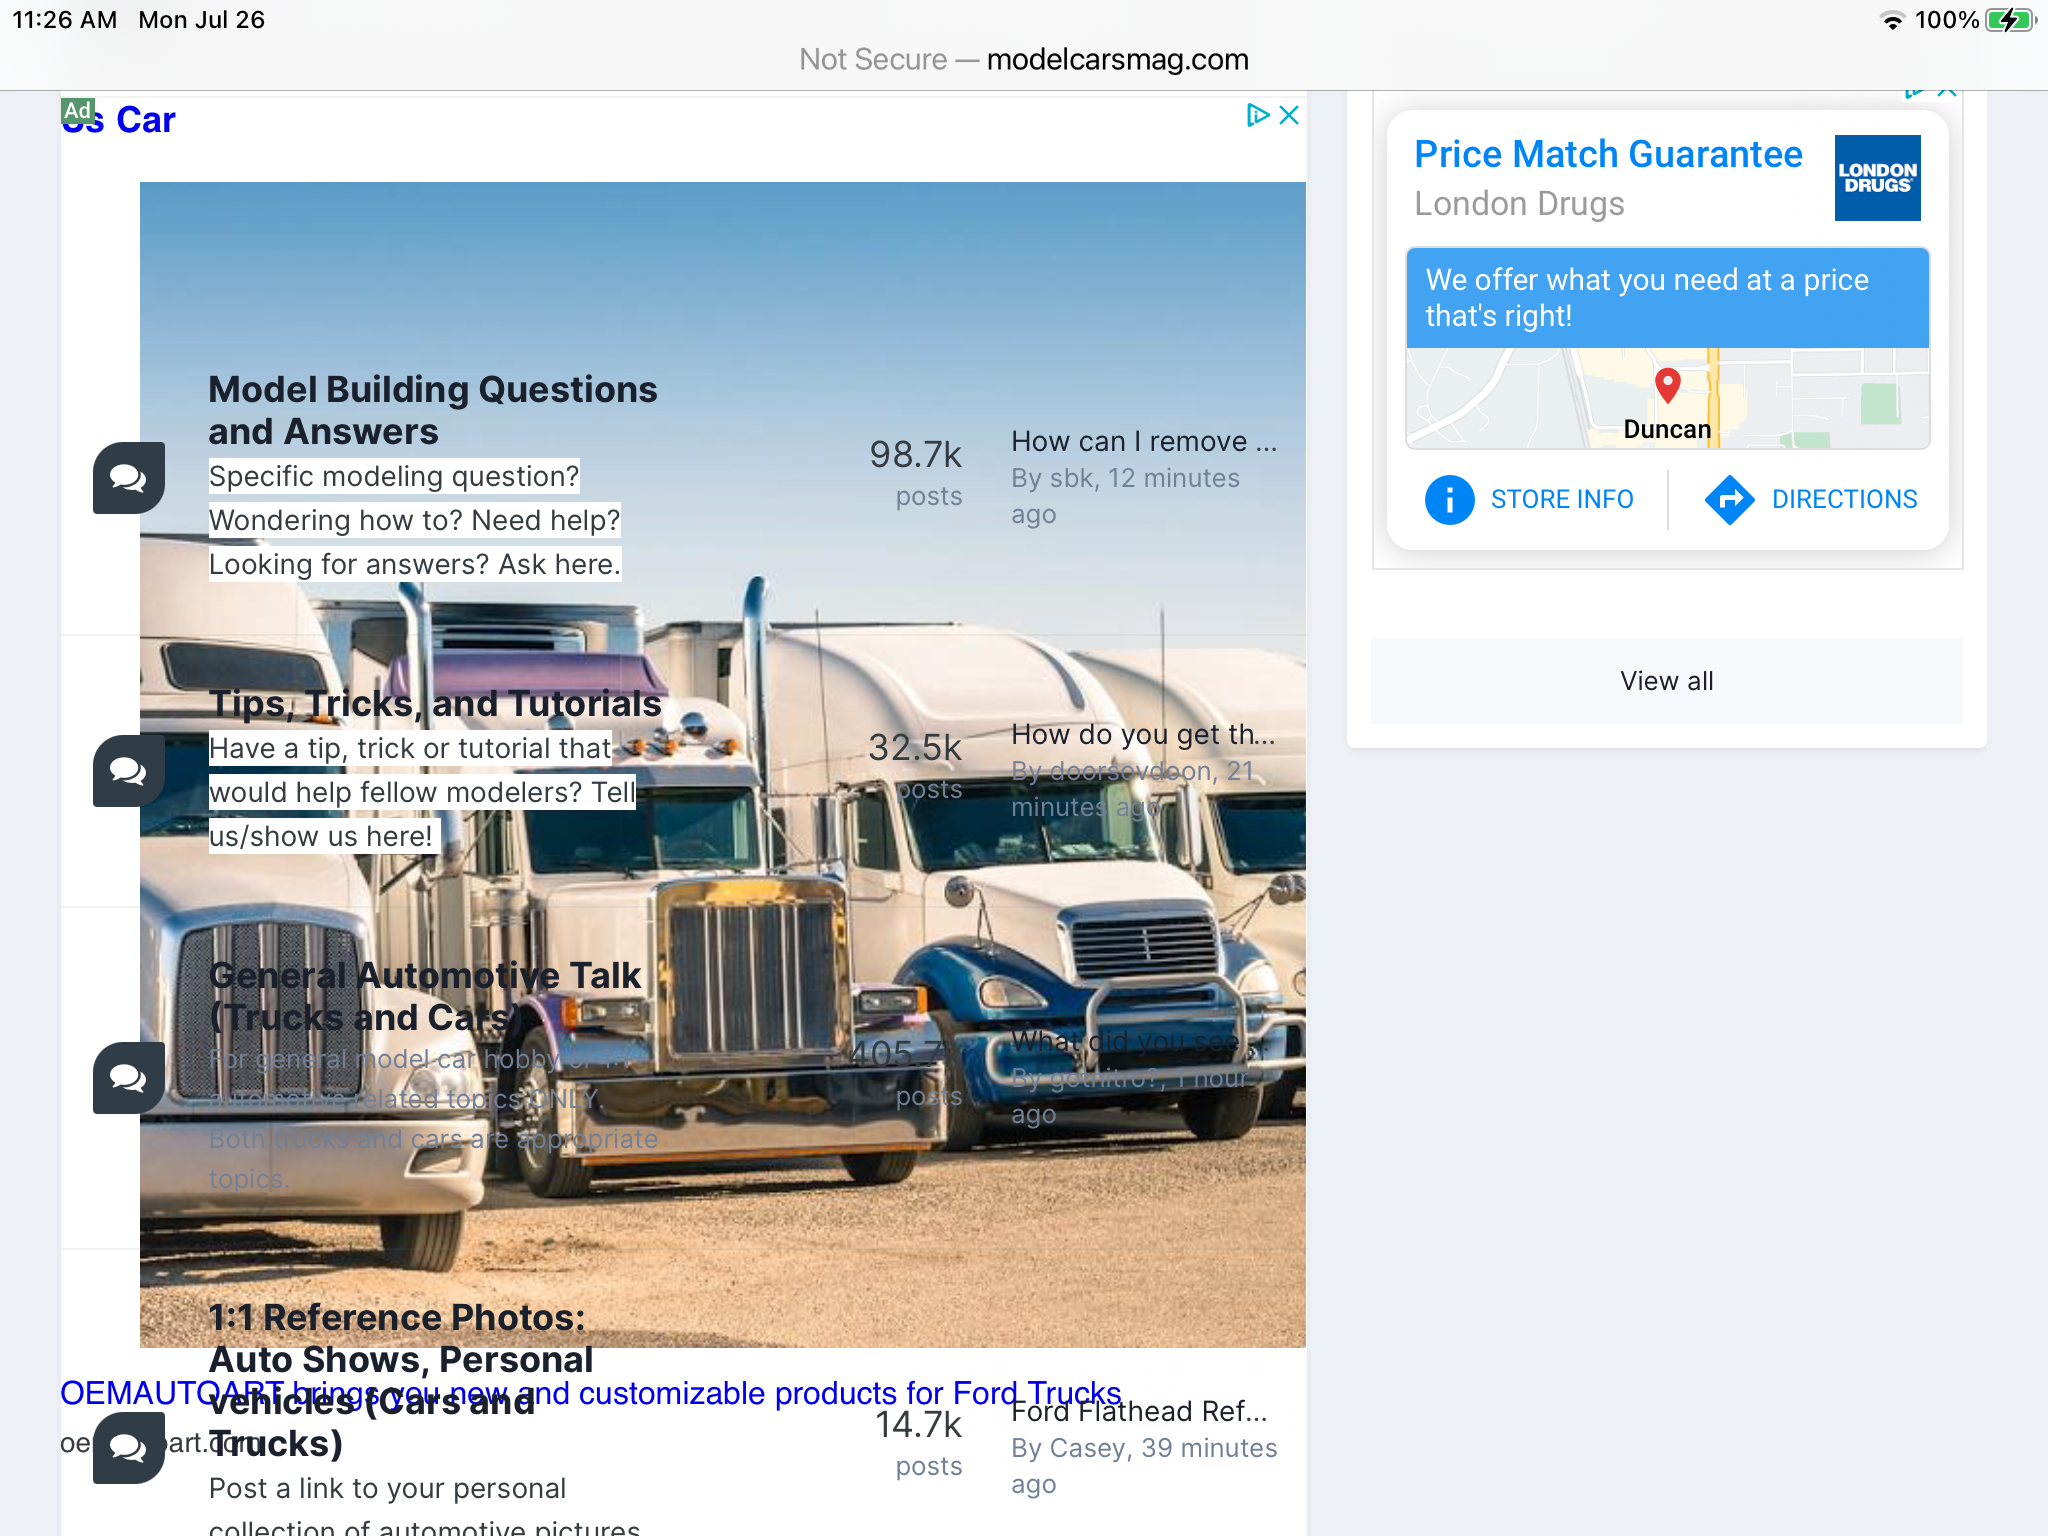Tap the battery status icon
This screenshot has height=1536, width=2048.
(2010, 20)
